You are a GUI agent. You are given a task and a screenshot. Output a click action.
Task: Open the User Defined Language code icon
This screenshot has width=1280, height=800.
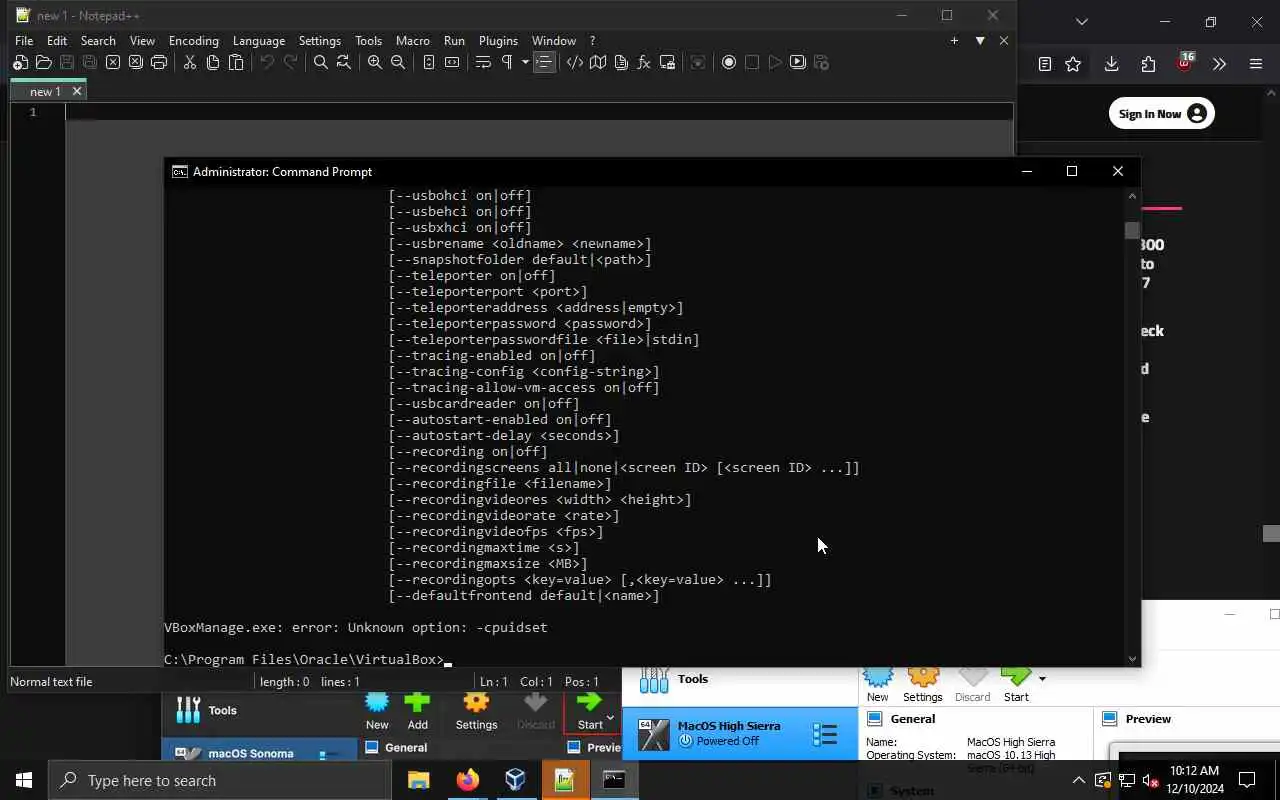point(575,62)
